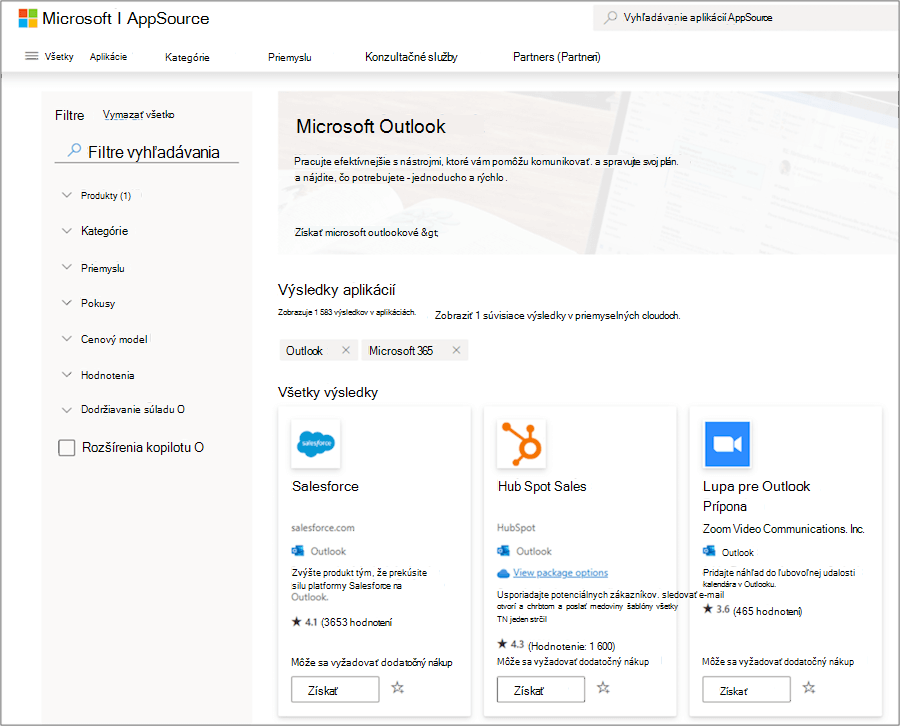
Task: Open Konzultačné služby in the navigation
Action: click(x=411, y=57)
